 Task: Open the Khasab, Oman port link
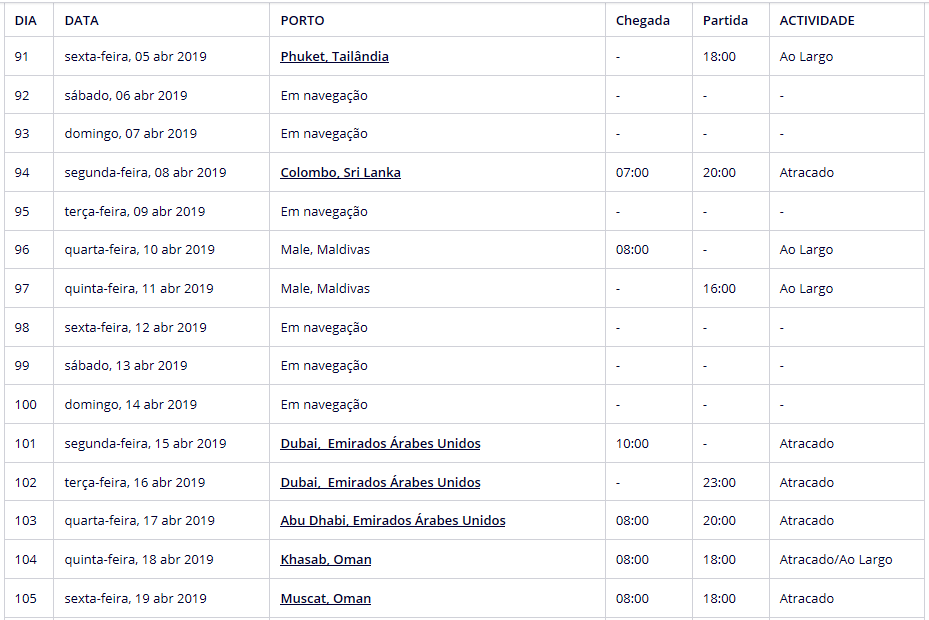click(x=325, y=560)
